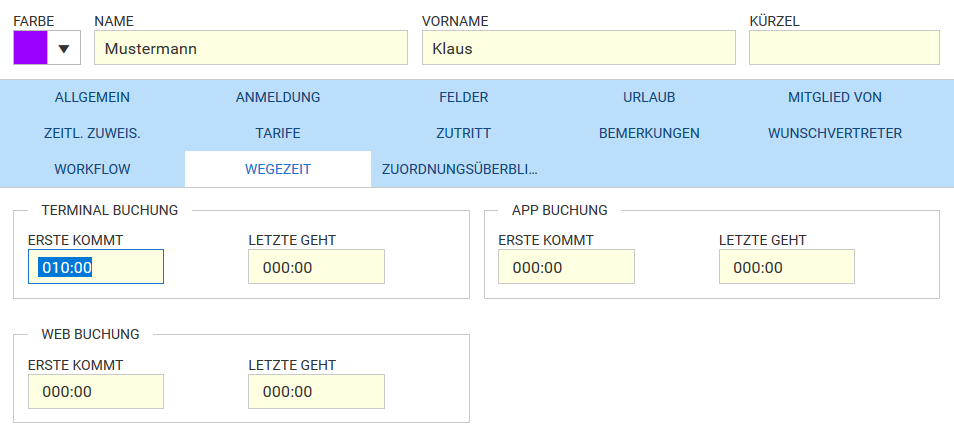The height and width of the screenshot is (430, 954).
Task: Open the Zutritt tab
Action: click(464, 133)
